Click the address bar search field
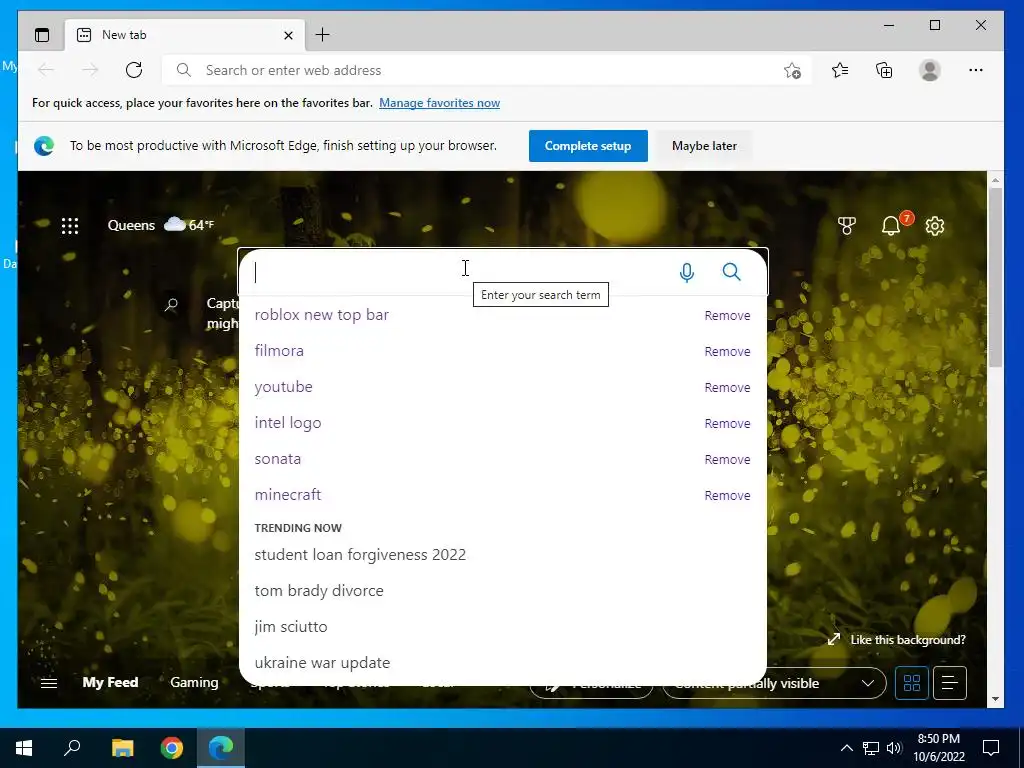Screen dimensions: 1024x768 tap(487, 70)
